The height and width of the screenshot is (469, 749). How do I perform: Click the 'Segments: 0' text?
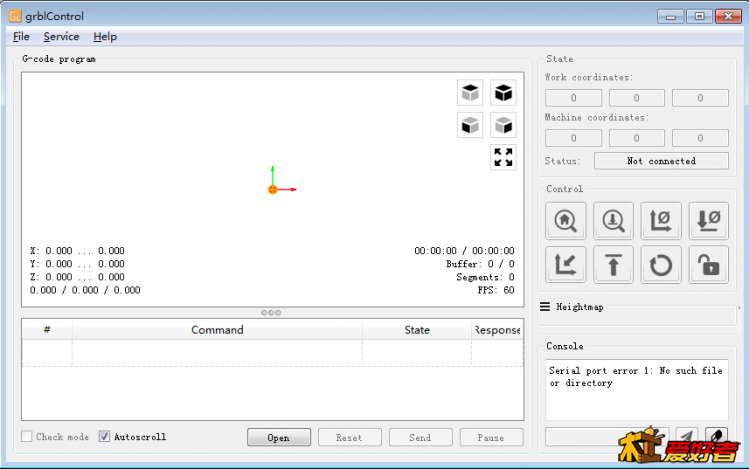click(x=485, y=277)
